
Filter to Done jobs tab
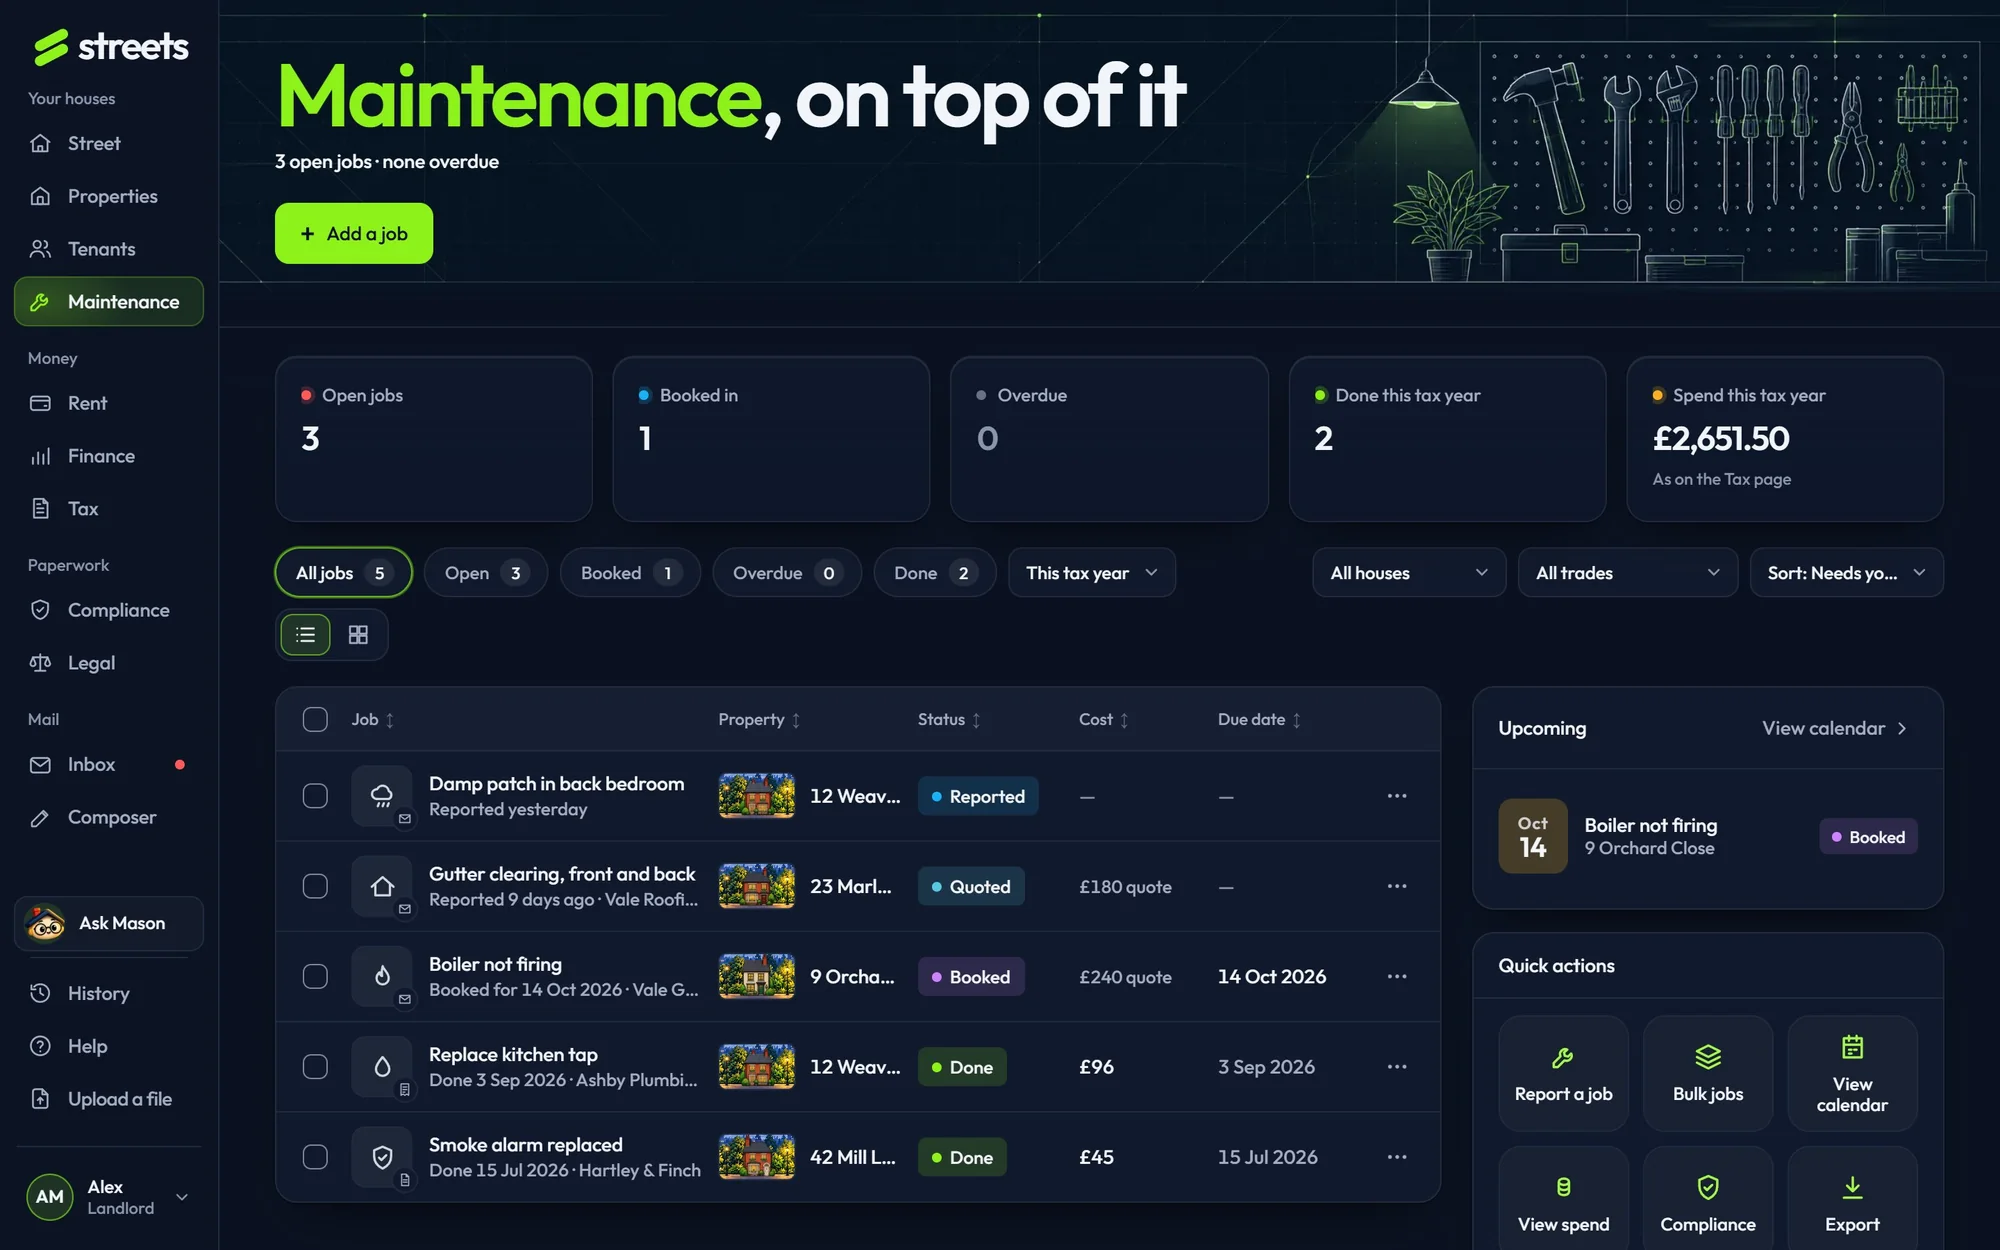click(935, 573)
